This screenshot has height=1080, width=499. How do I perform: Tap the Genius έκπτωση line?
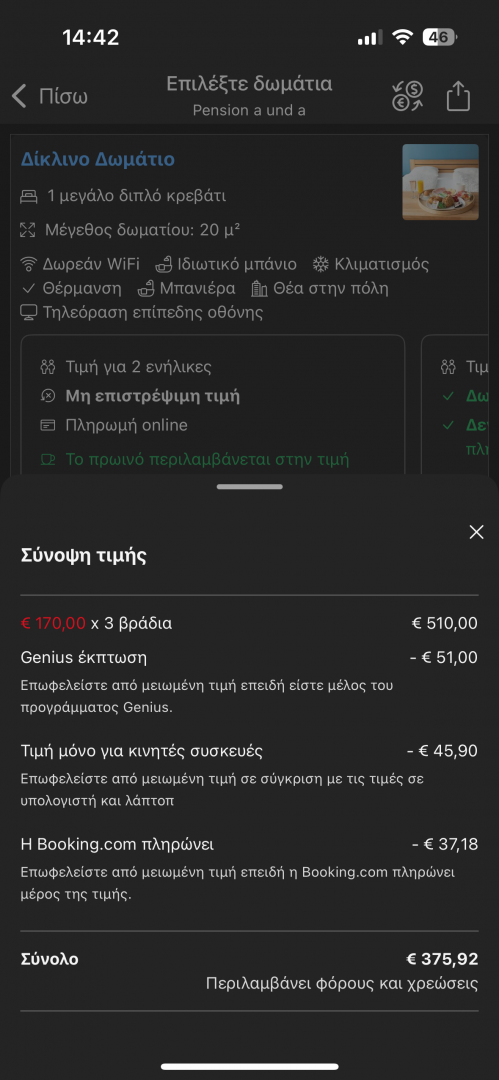(x=250, y=658)
